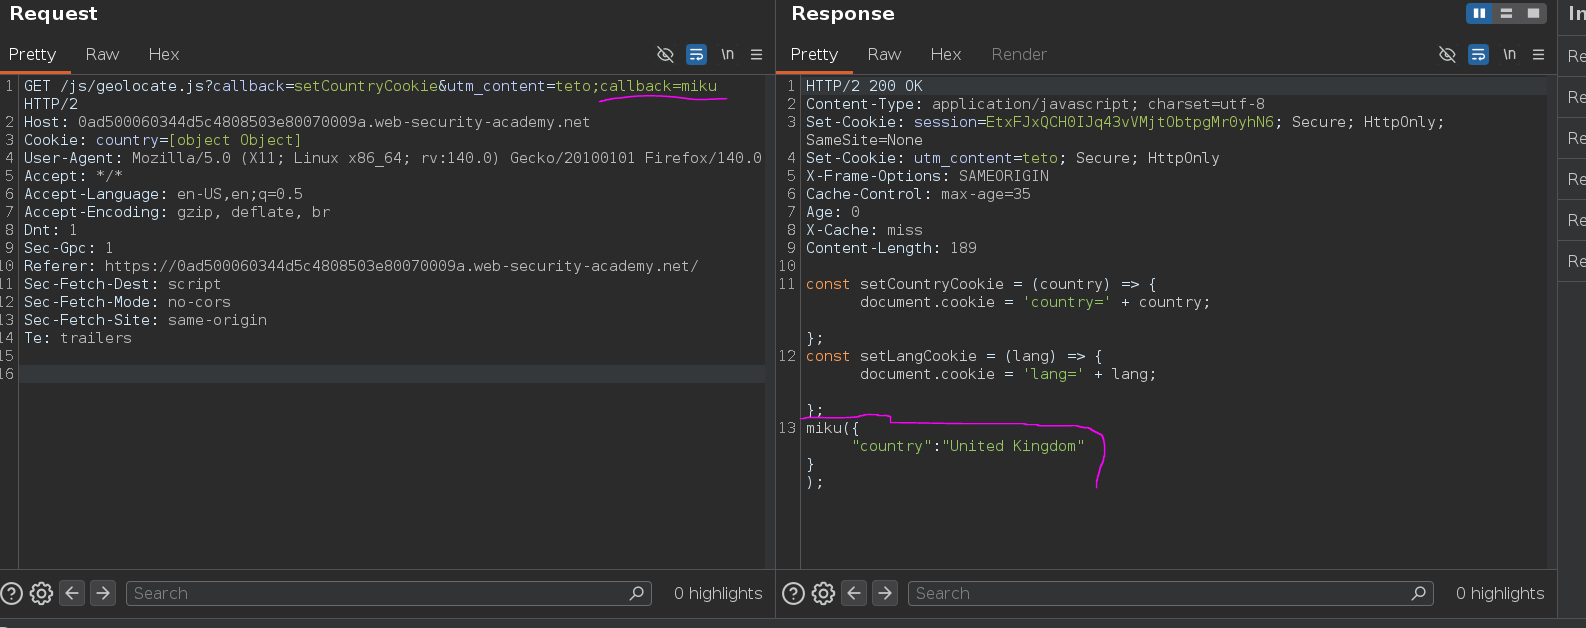Open Response Hex tab
This screenshot has height=628, width=1586.
946,54
